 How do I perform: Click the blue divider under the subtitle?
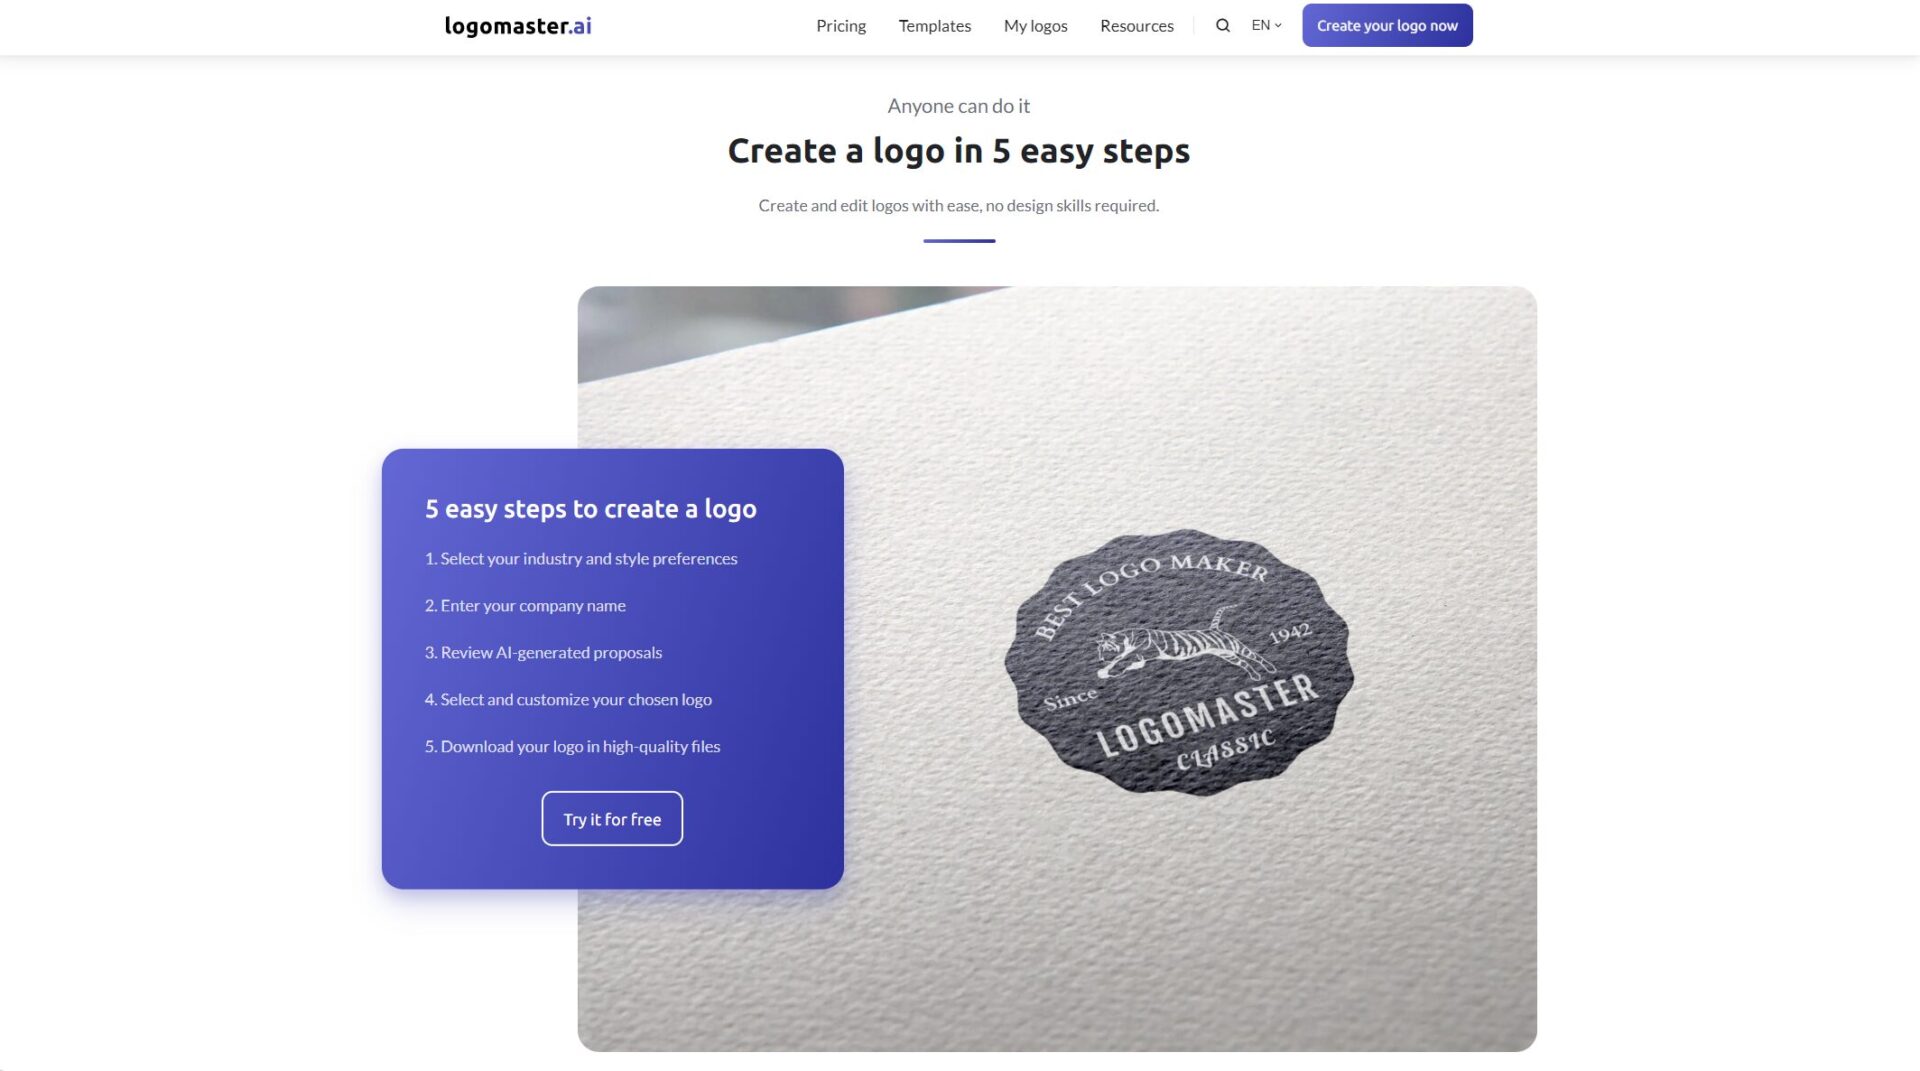point(959,241)
